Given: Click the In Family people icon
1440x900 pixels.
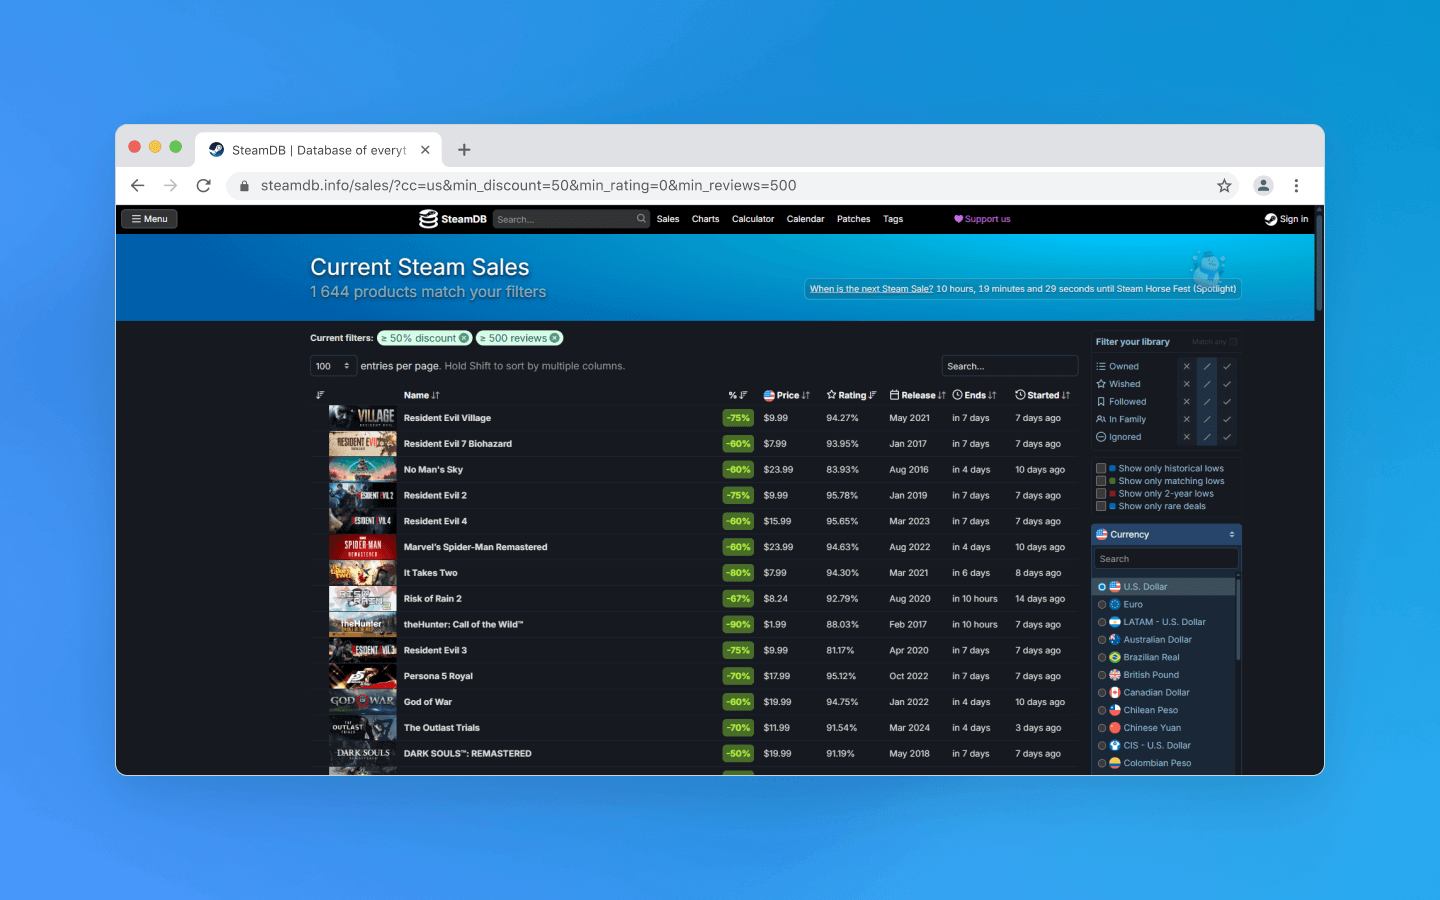Looking at the screenshot, I should coord(1101,419).
